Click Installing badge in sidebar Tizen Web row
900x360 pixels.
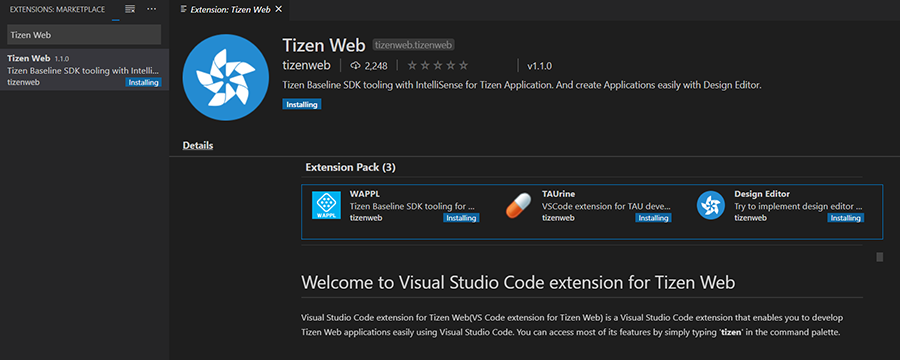[143, 83]
